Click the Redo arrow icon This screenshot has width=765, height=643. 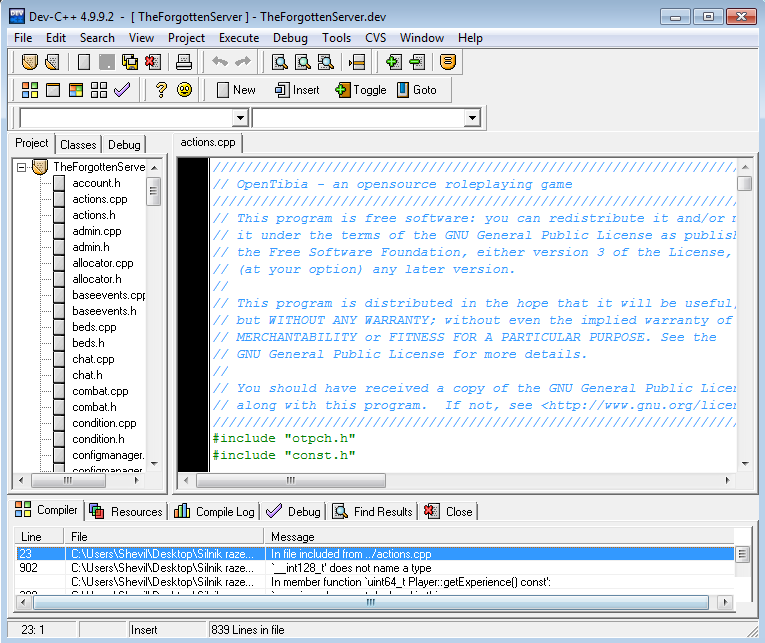point(243,61)
